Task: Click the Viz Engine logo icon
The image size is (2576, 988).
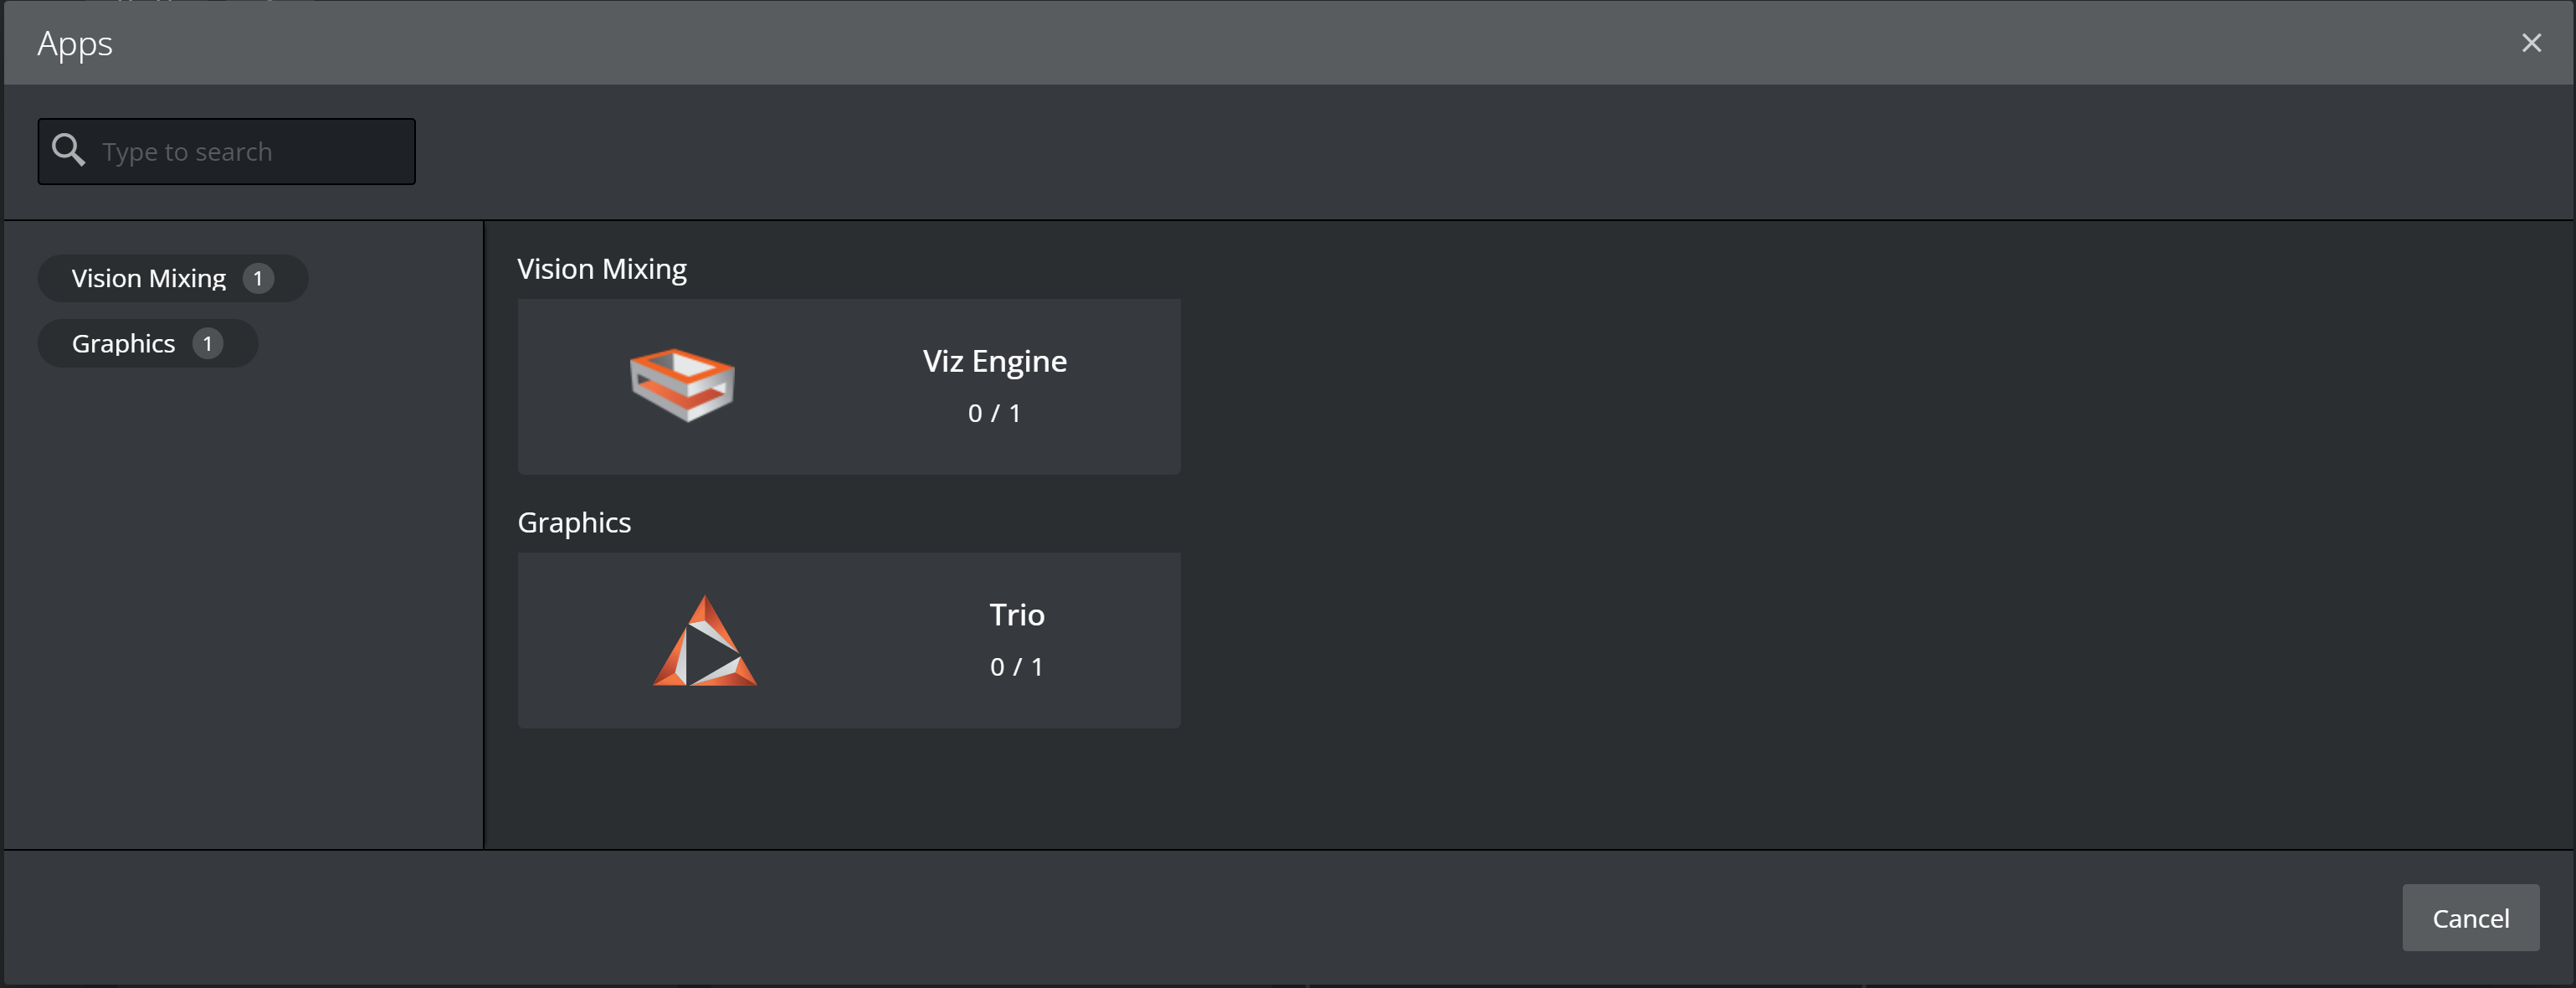Action: 682,385
